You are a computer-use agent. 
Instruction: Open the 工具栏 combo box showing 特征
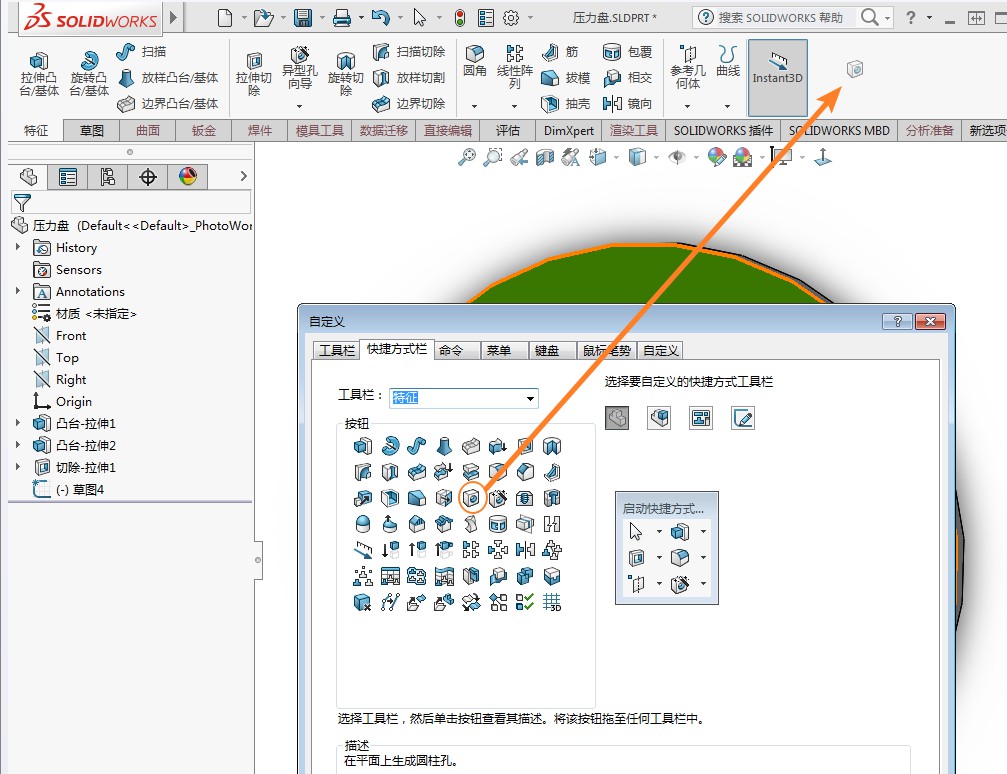[464, 398]
